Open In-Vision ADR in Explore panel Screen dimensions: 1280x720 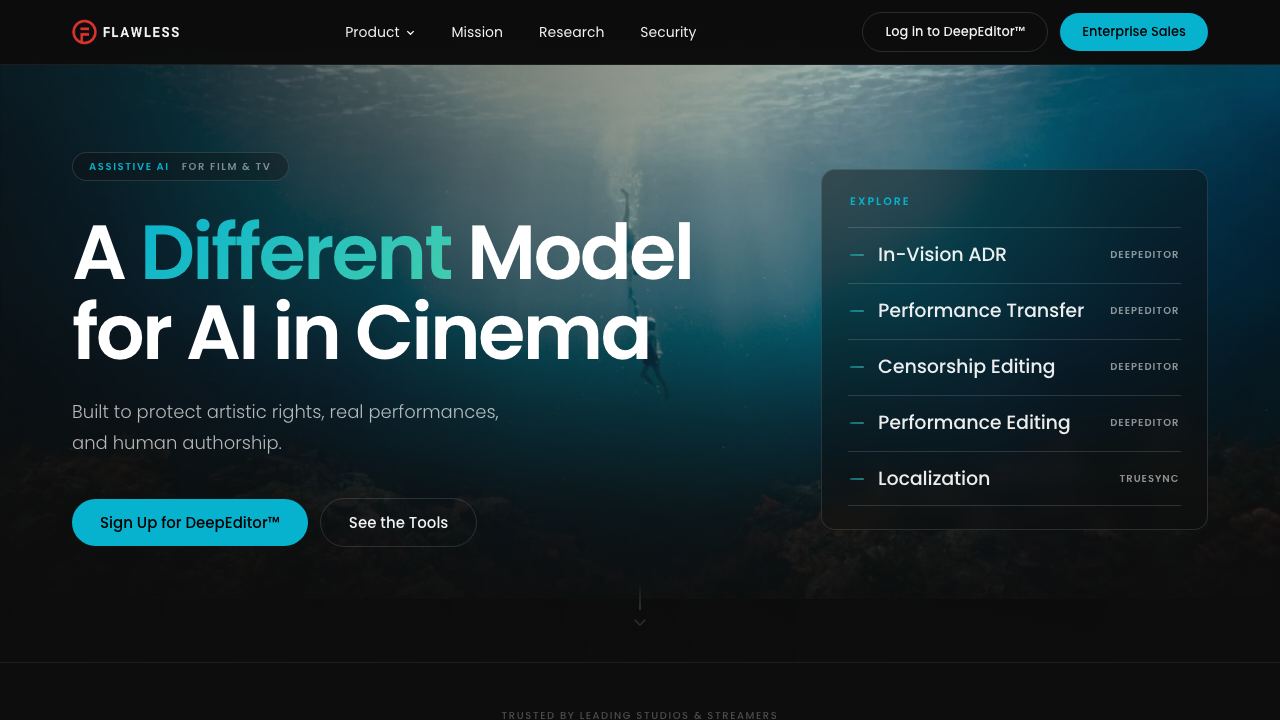1014,255
